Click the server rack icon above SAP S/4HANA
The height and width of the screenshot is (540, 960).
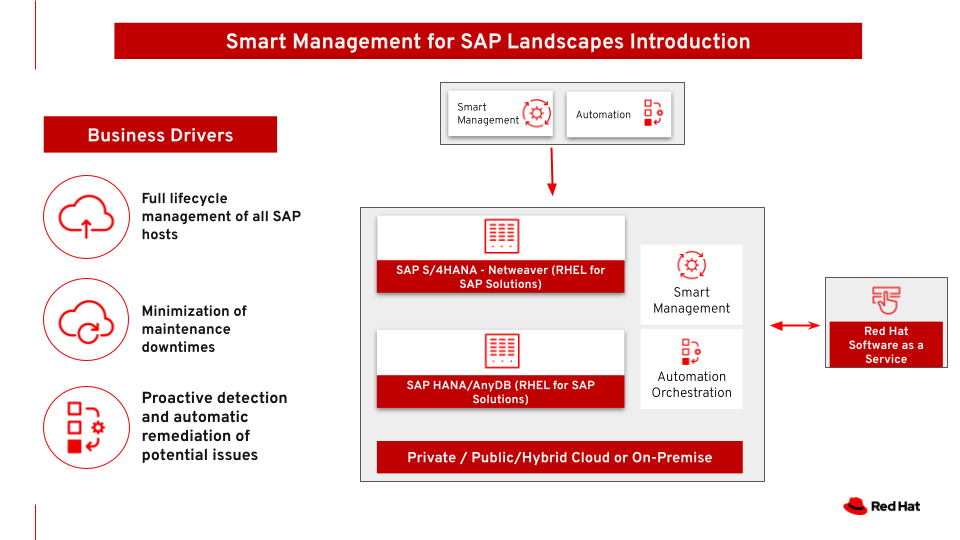click(x=501, y=236)
